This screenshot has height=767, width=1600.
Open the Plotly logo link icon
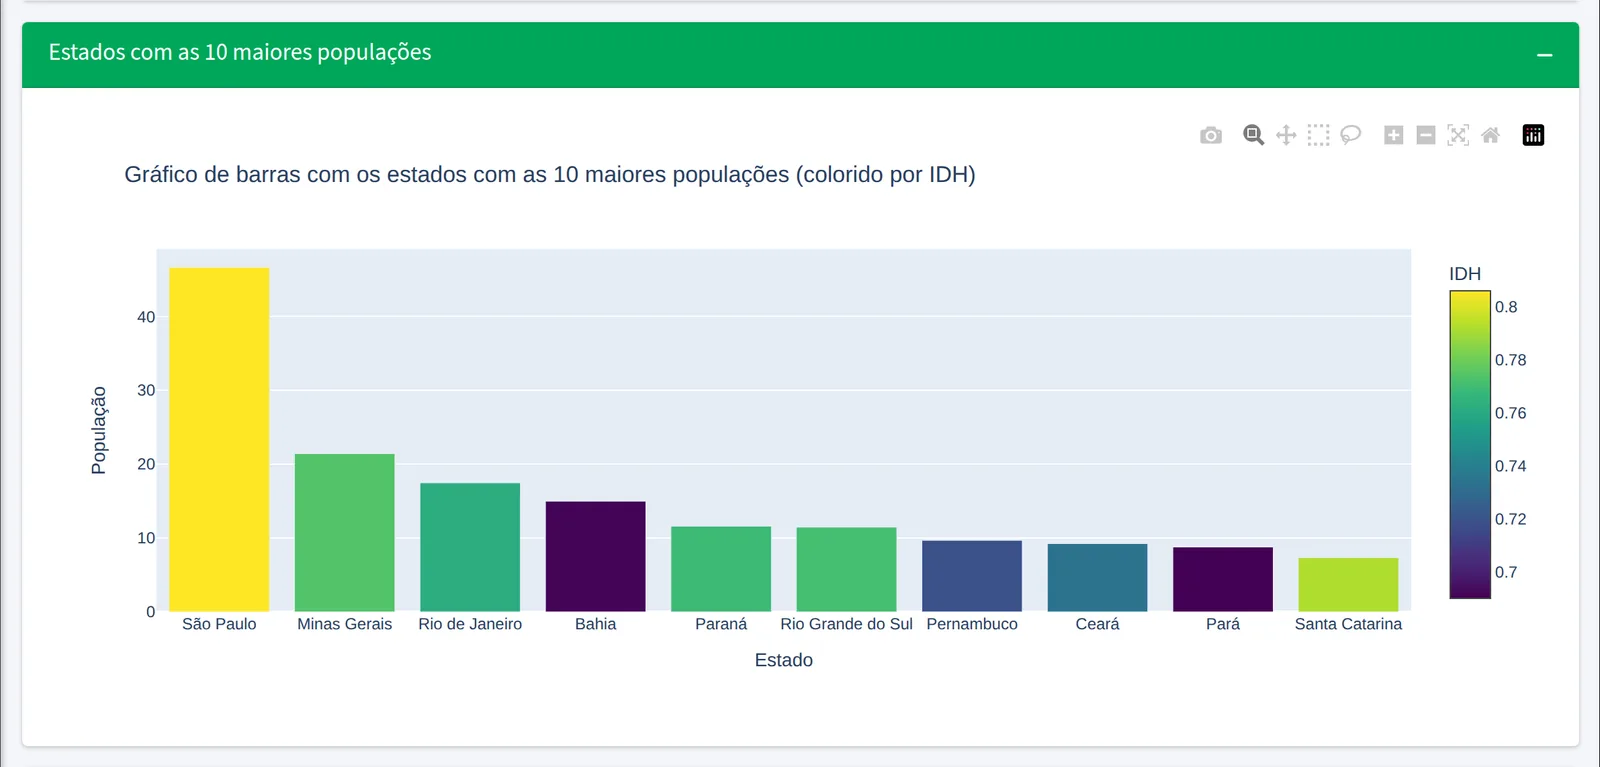[1533, 135]
